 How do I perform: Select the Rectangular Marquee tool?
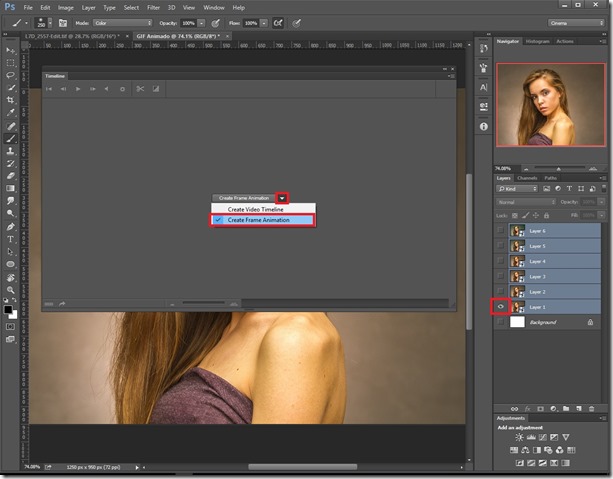(x=10, y=63)
